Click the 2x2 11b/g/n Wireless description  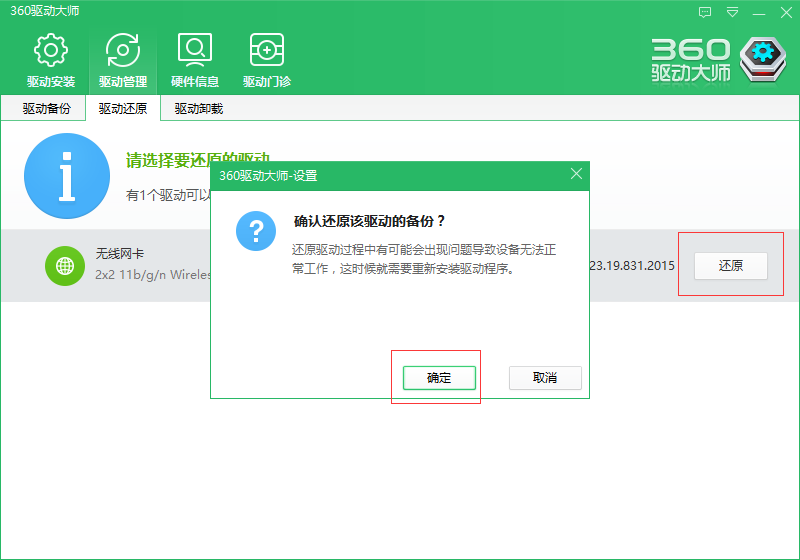153,274
